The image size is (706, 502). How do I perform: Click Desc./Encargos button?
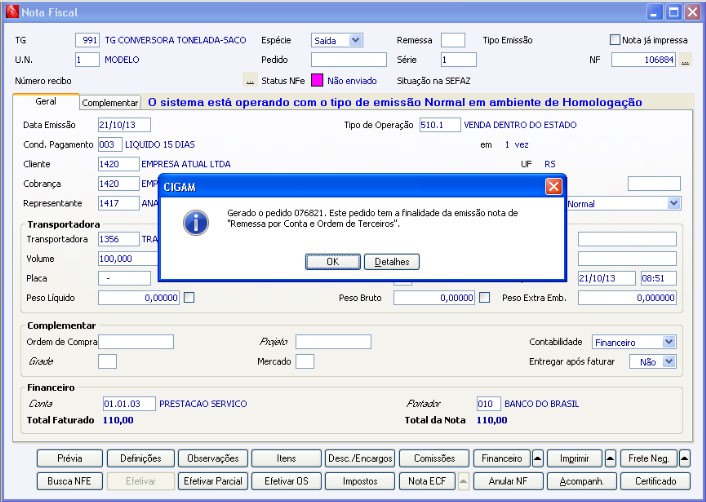[360, 458]
